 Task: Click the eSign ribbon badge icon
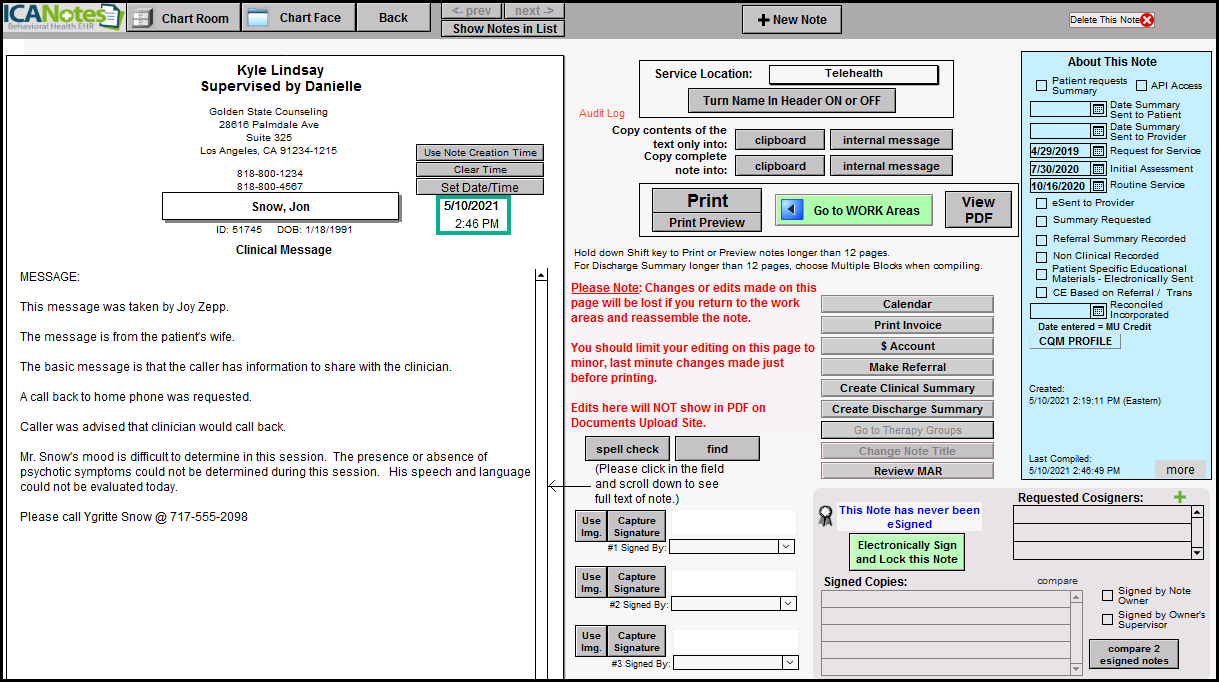coord(825,516)
